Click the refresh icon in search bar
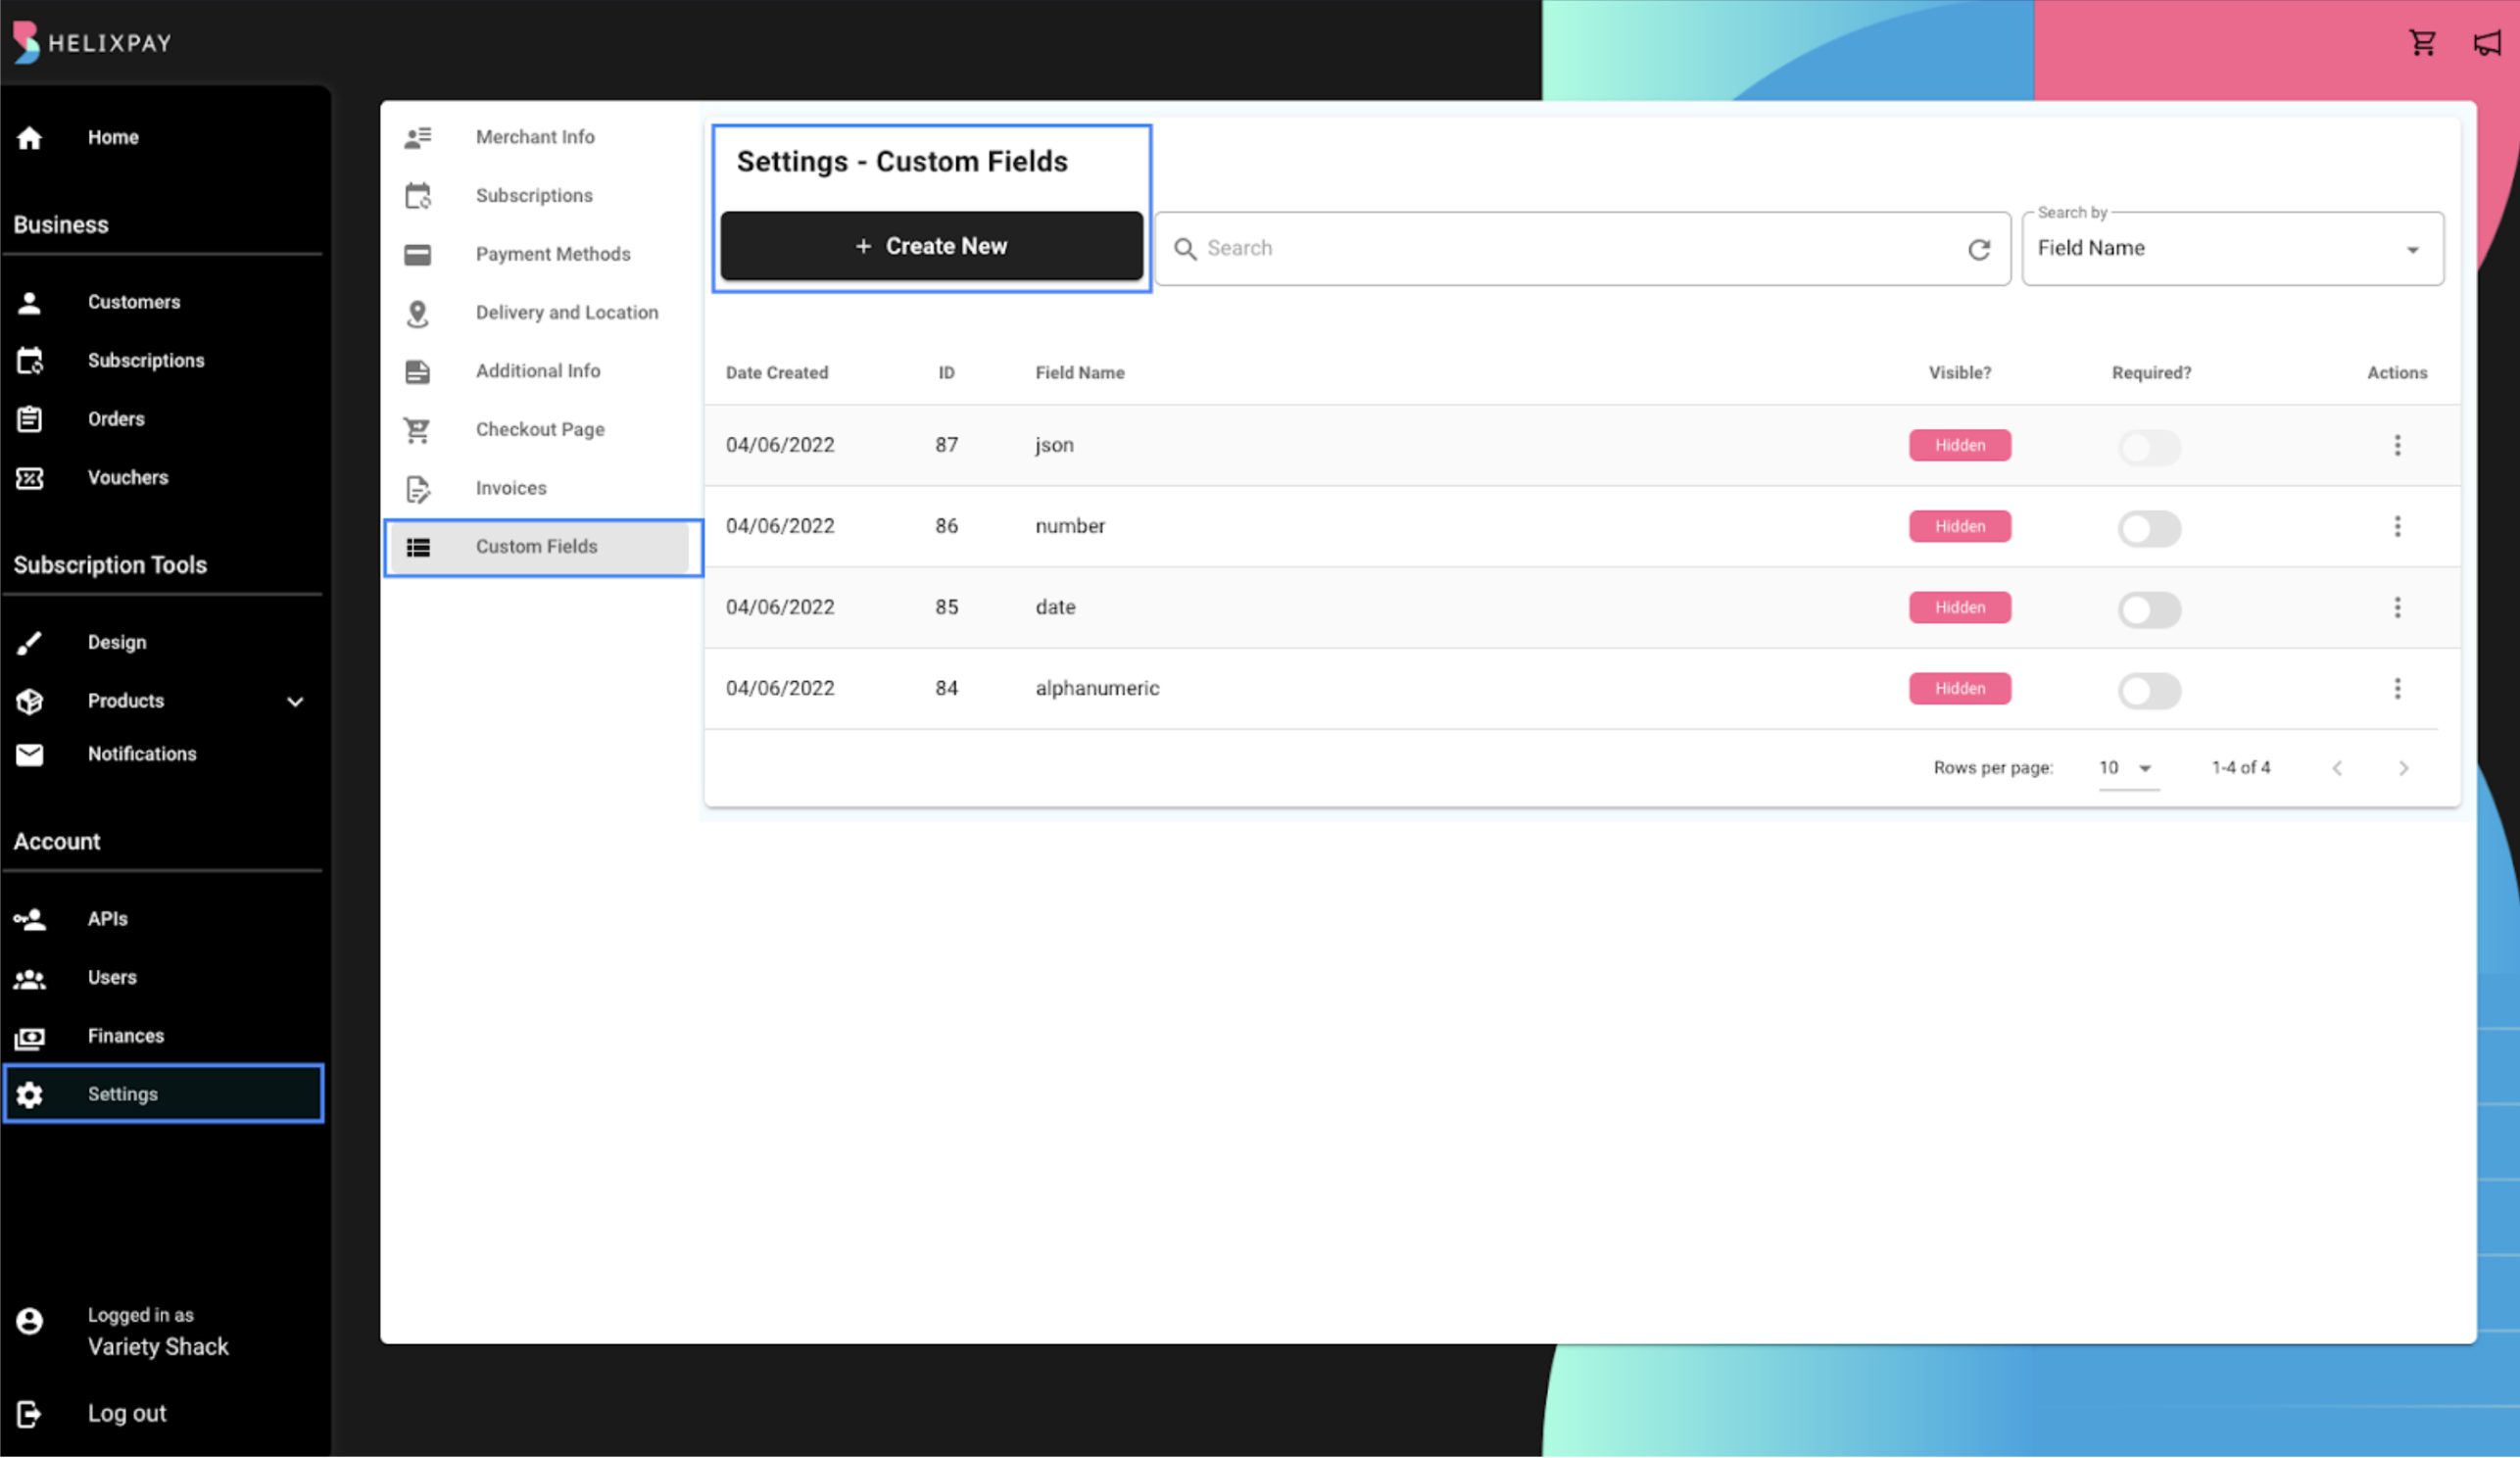Screen dimensions: 2520x1458 pos(1978,250)
